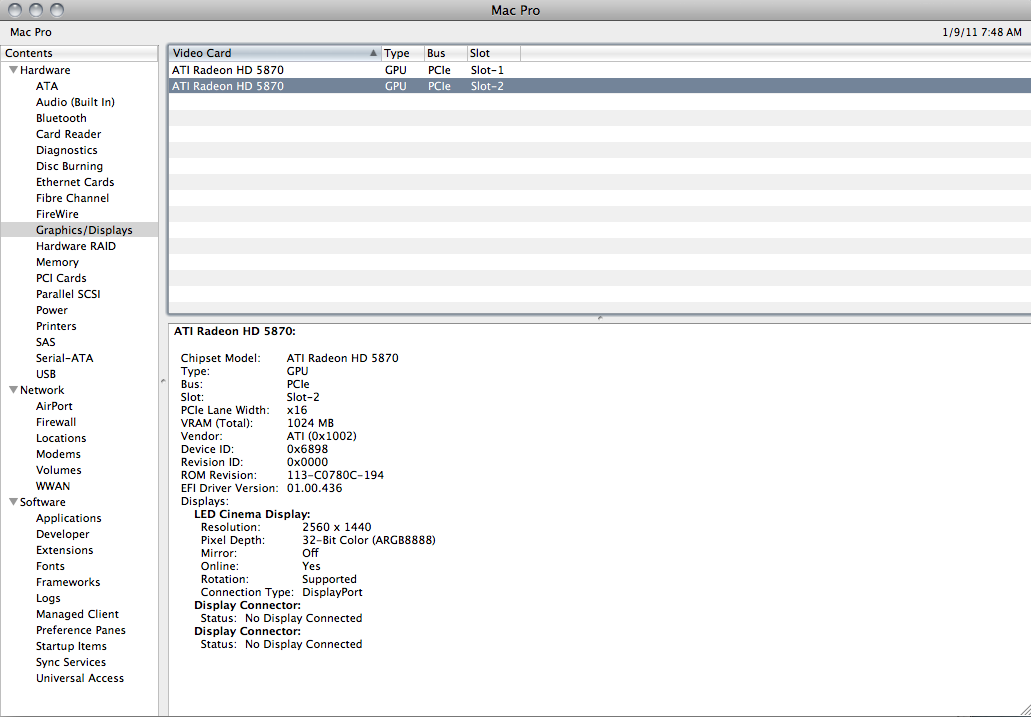The height and width of the screenshot is (717, 1031).
Task: Open ATA in the Hardware list
Action: (47, 86)
